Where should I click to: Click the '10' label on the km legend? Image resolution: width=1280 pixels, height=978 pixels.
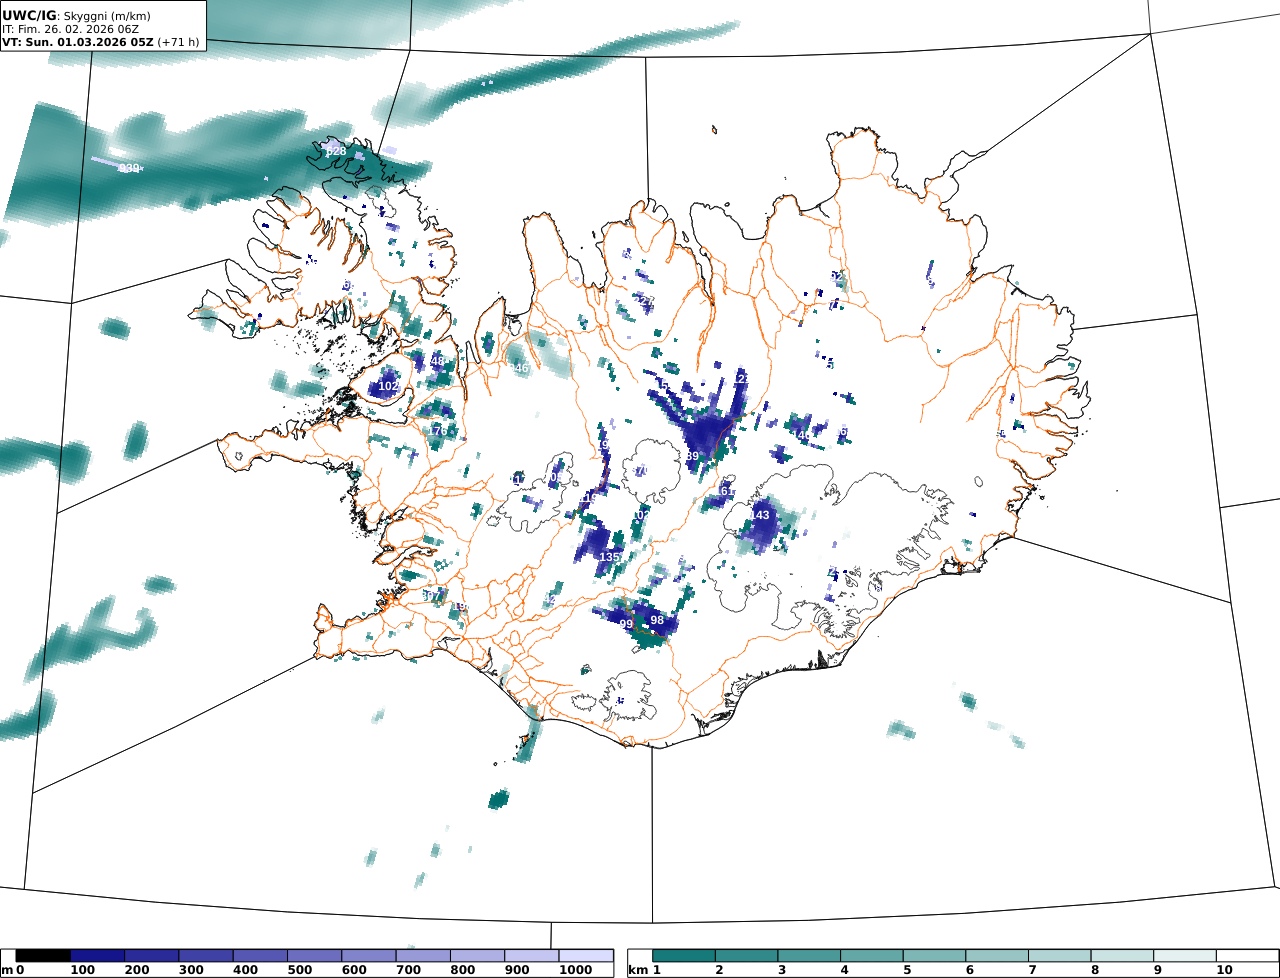coord(1223,970)
